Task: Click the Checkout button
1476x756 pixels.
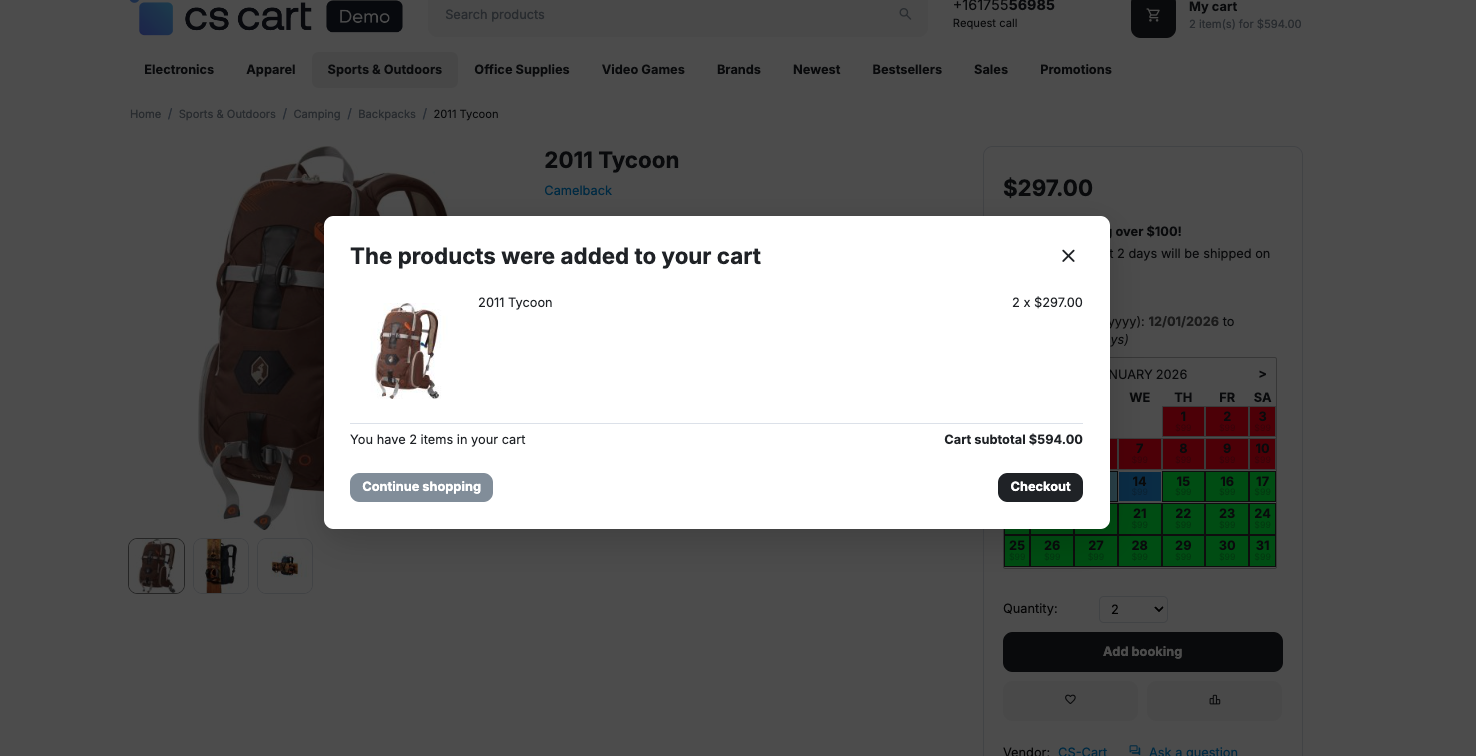Action: [x=1040, y=487]
